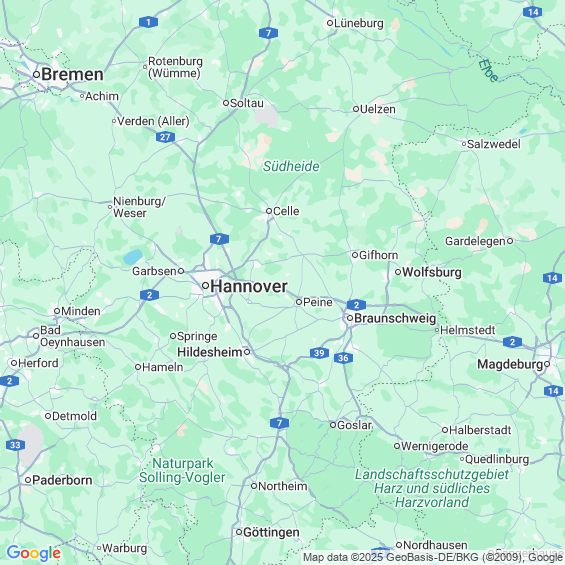This screenshot has width=565, height=565.
Task: Click the Südheide nature park label
Action: point(291,166)
